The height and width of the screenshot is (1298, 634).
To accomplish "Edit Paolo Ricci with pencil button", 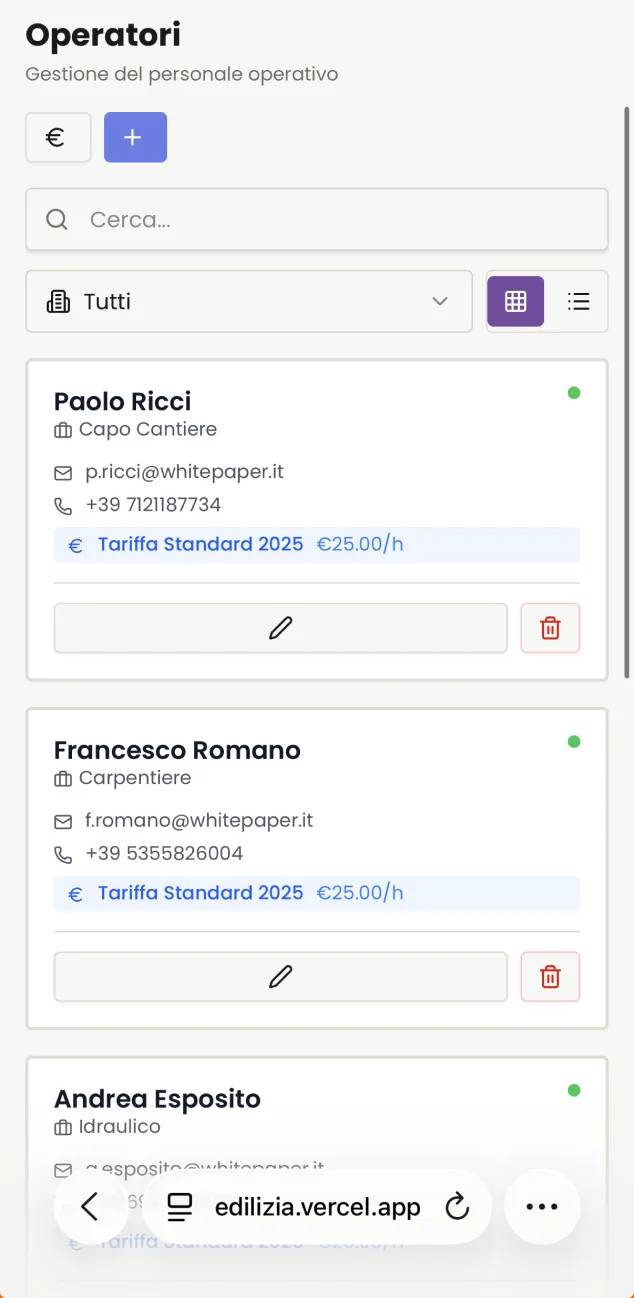I will point(281,628).
